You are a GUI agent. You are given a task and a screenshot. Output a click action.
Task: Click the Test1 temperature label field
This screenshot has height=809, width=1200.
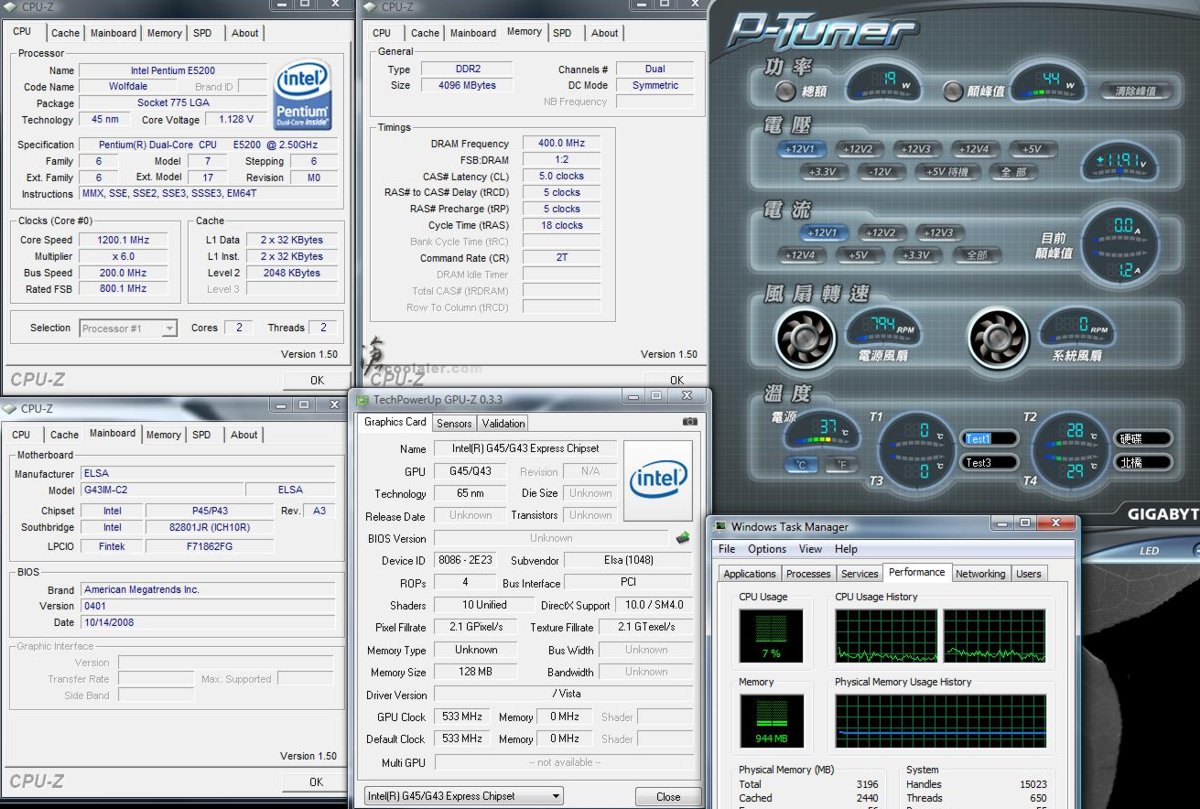coord(990,439)
